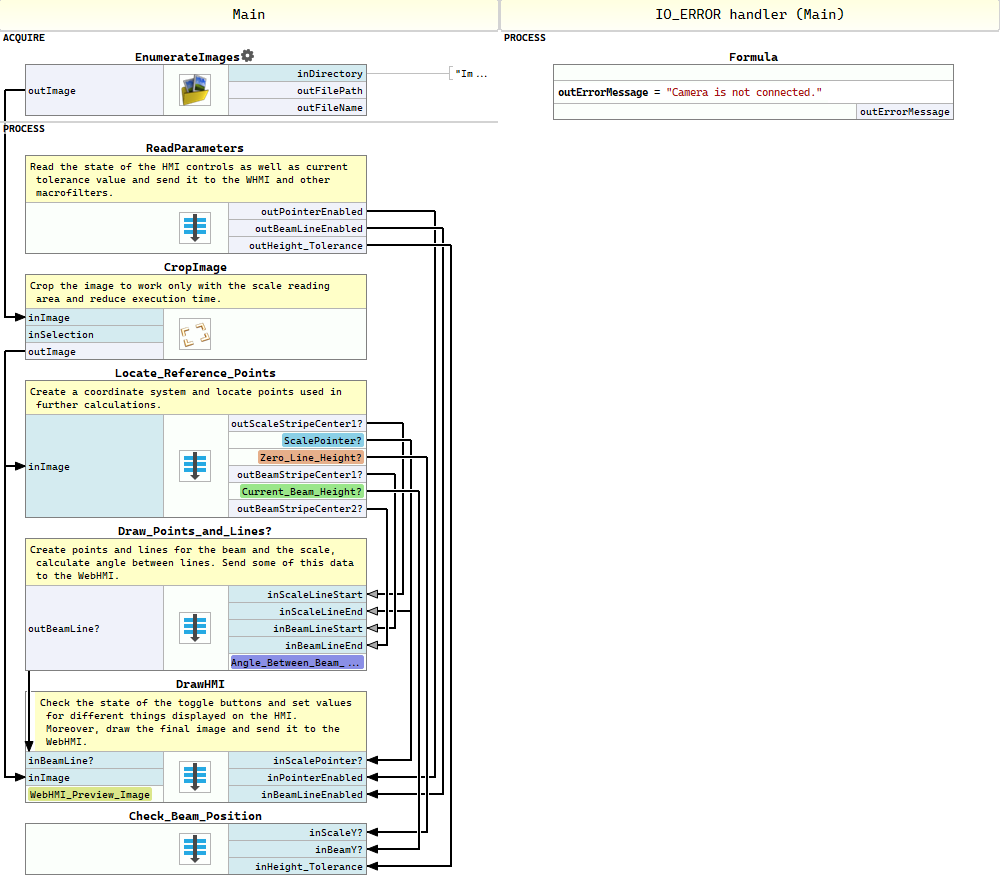Viewport: 1000px width, 880px height.
Task: Click the EnumerateImages folder icon
Action: 195,91
